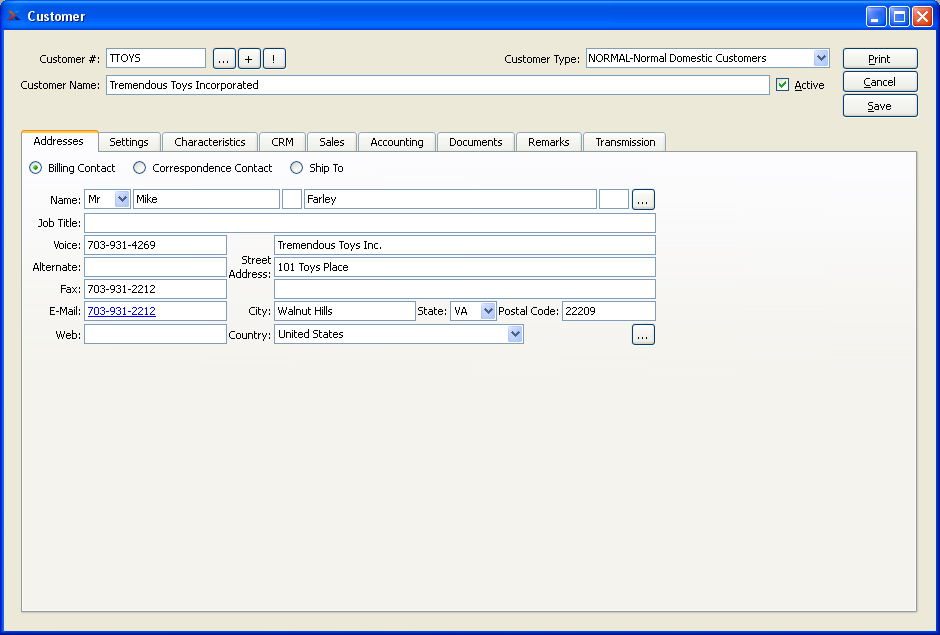Click the Alternate phone field
940x635 pixels.
[155, 267]
